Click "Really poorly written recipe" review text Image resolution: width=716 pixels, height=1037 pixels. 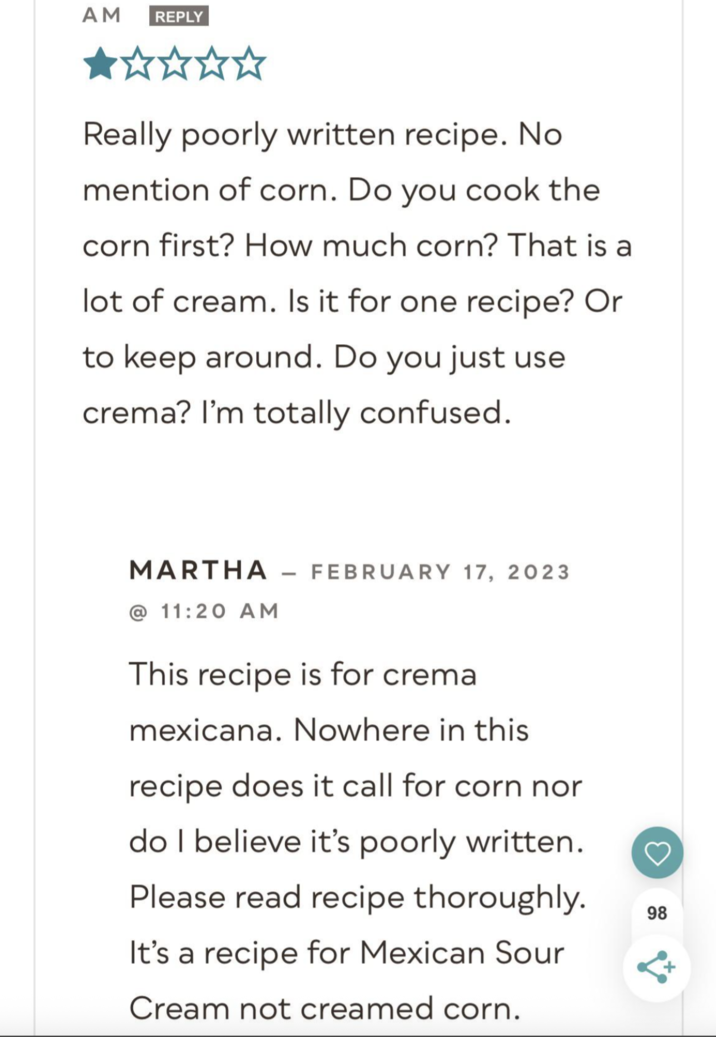288,134
